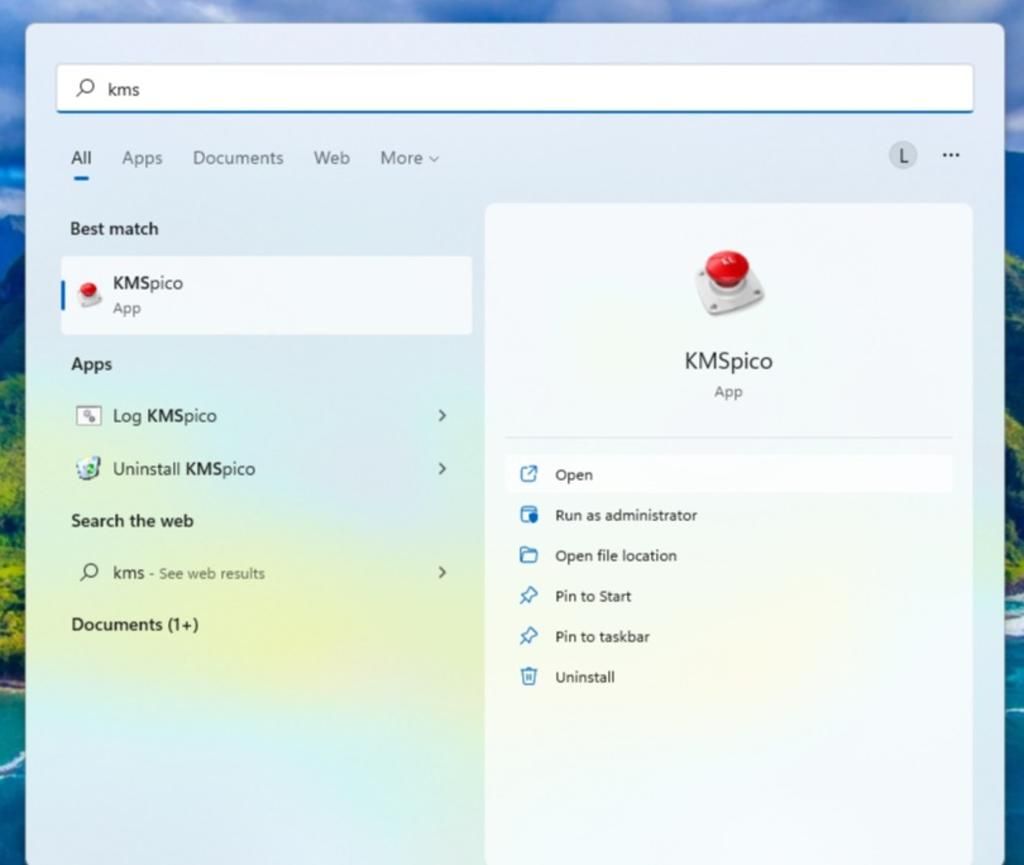Switch to the Web tab
Viewport: 1024px width, 865px height.
pos(331,158)
